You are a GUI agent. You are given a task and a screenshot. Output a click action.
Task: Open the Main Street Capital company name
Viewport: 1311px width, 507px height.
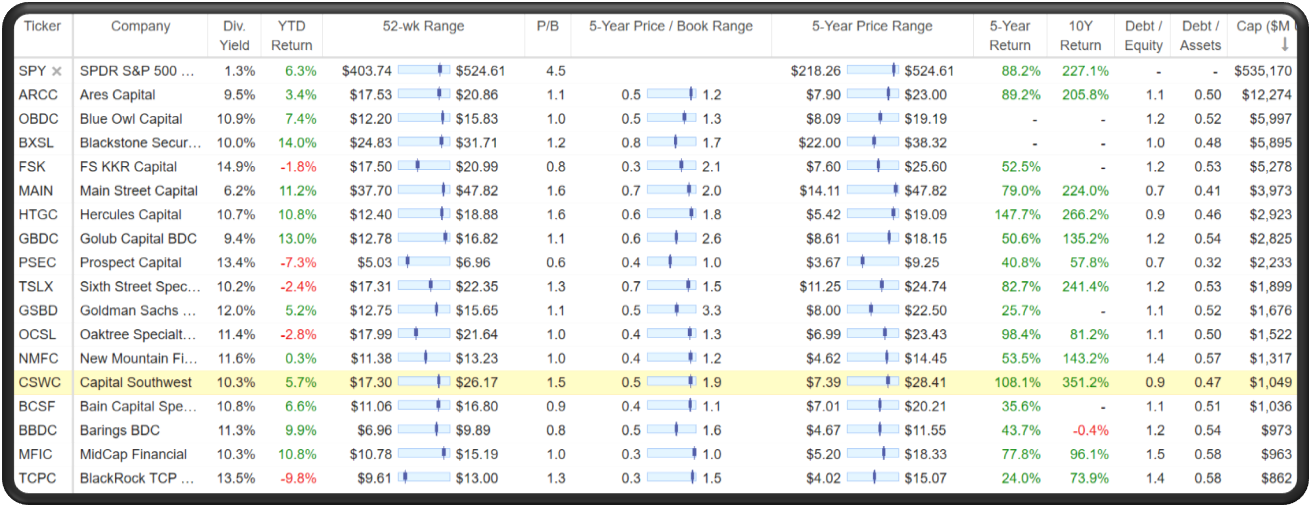tap(139, 191)
